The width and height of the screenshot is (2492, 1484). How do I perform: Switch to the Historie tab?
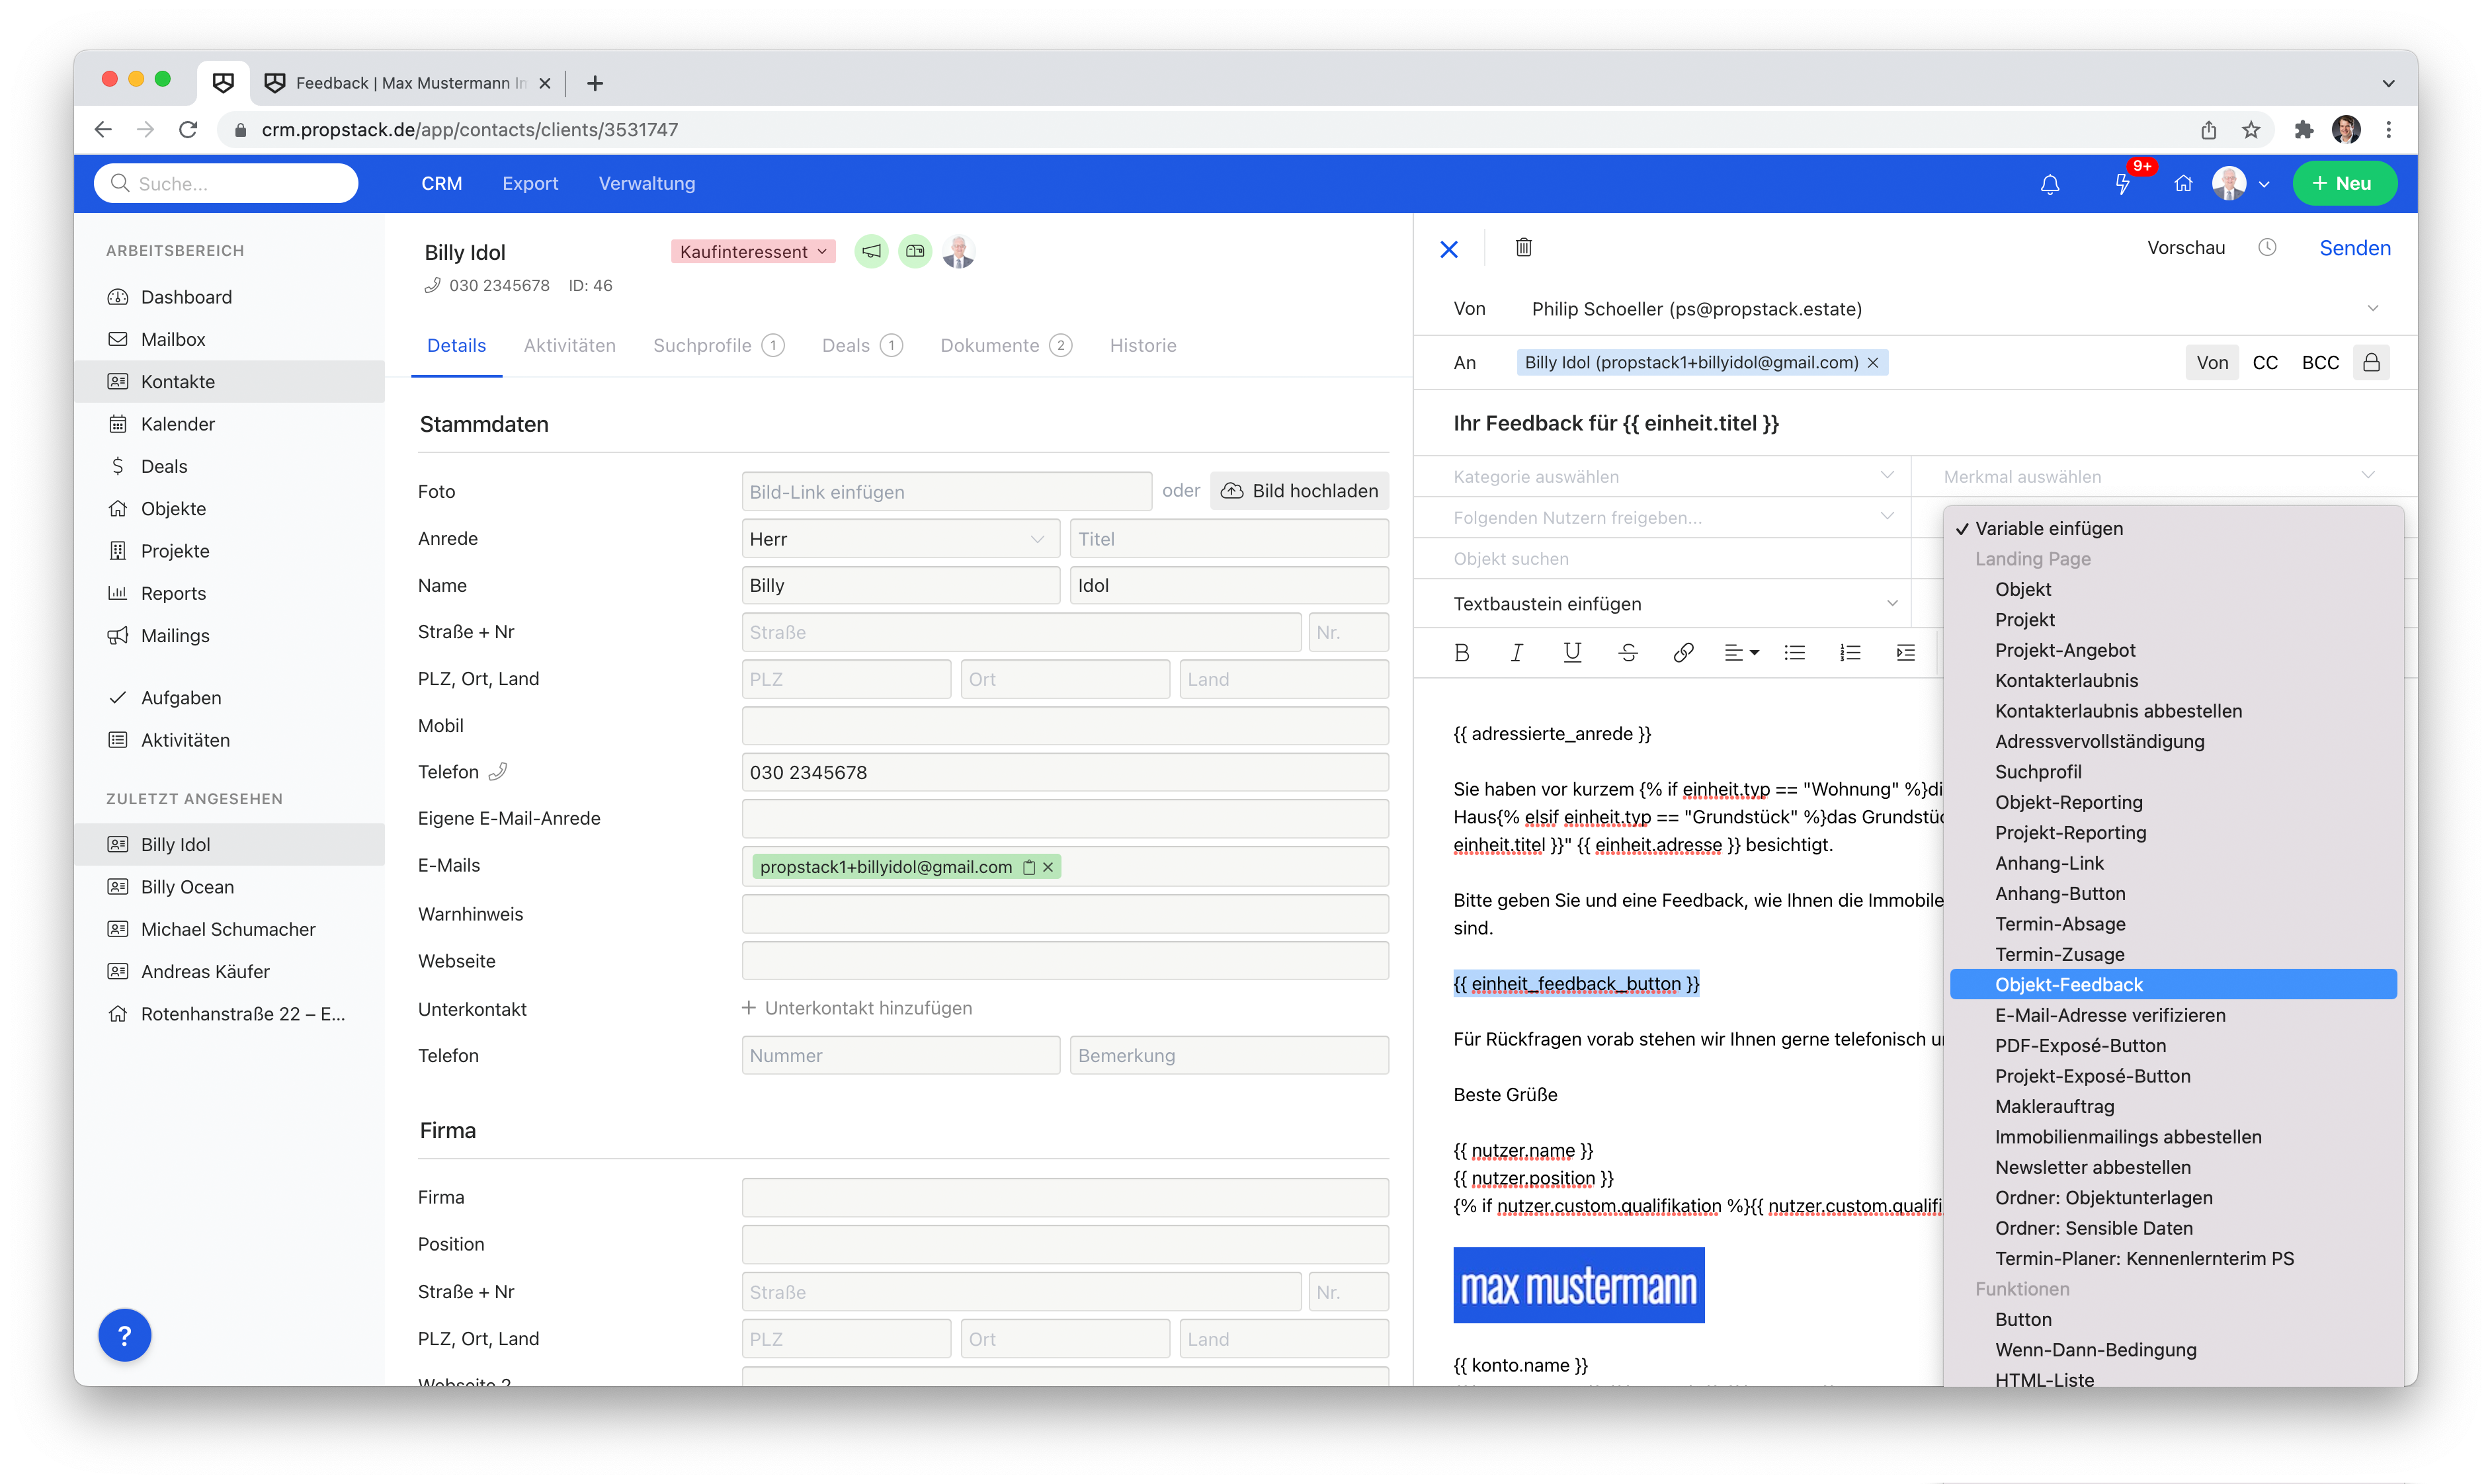[1142, 345]
